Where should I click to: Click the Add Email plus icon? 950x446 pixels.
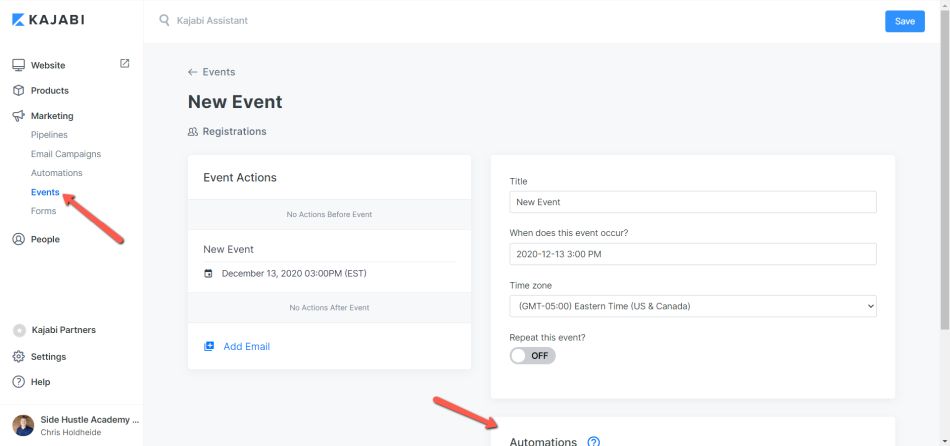[209, 347]
